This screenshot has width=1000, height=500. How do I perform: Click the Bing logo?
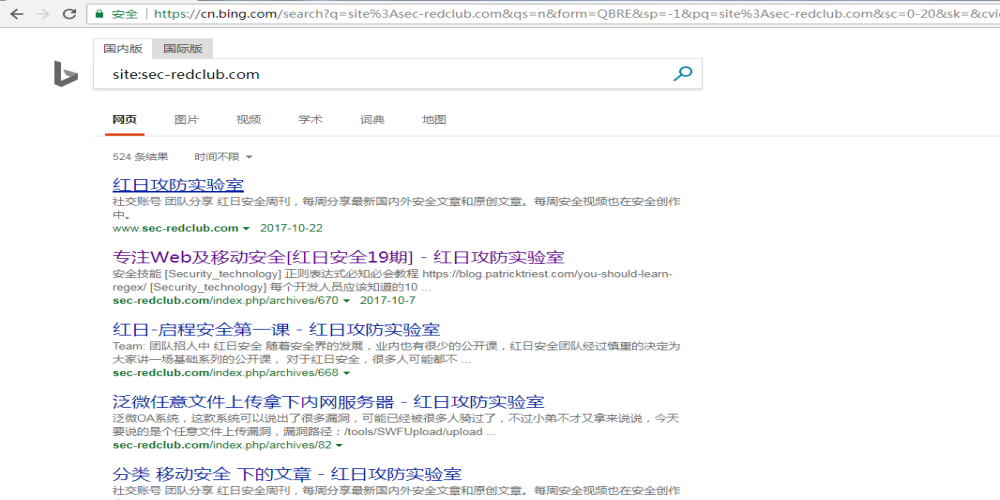coord(65,74)
